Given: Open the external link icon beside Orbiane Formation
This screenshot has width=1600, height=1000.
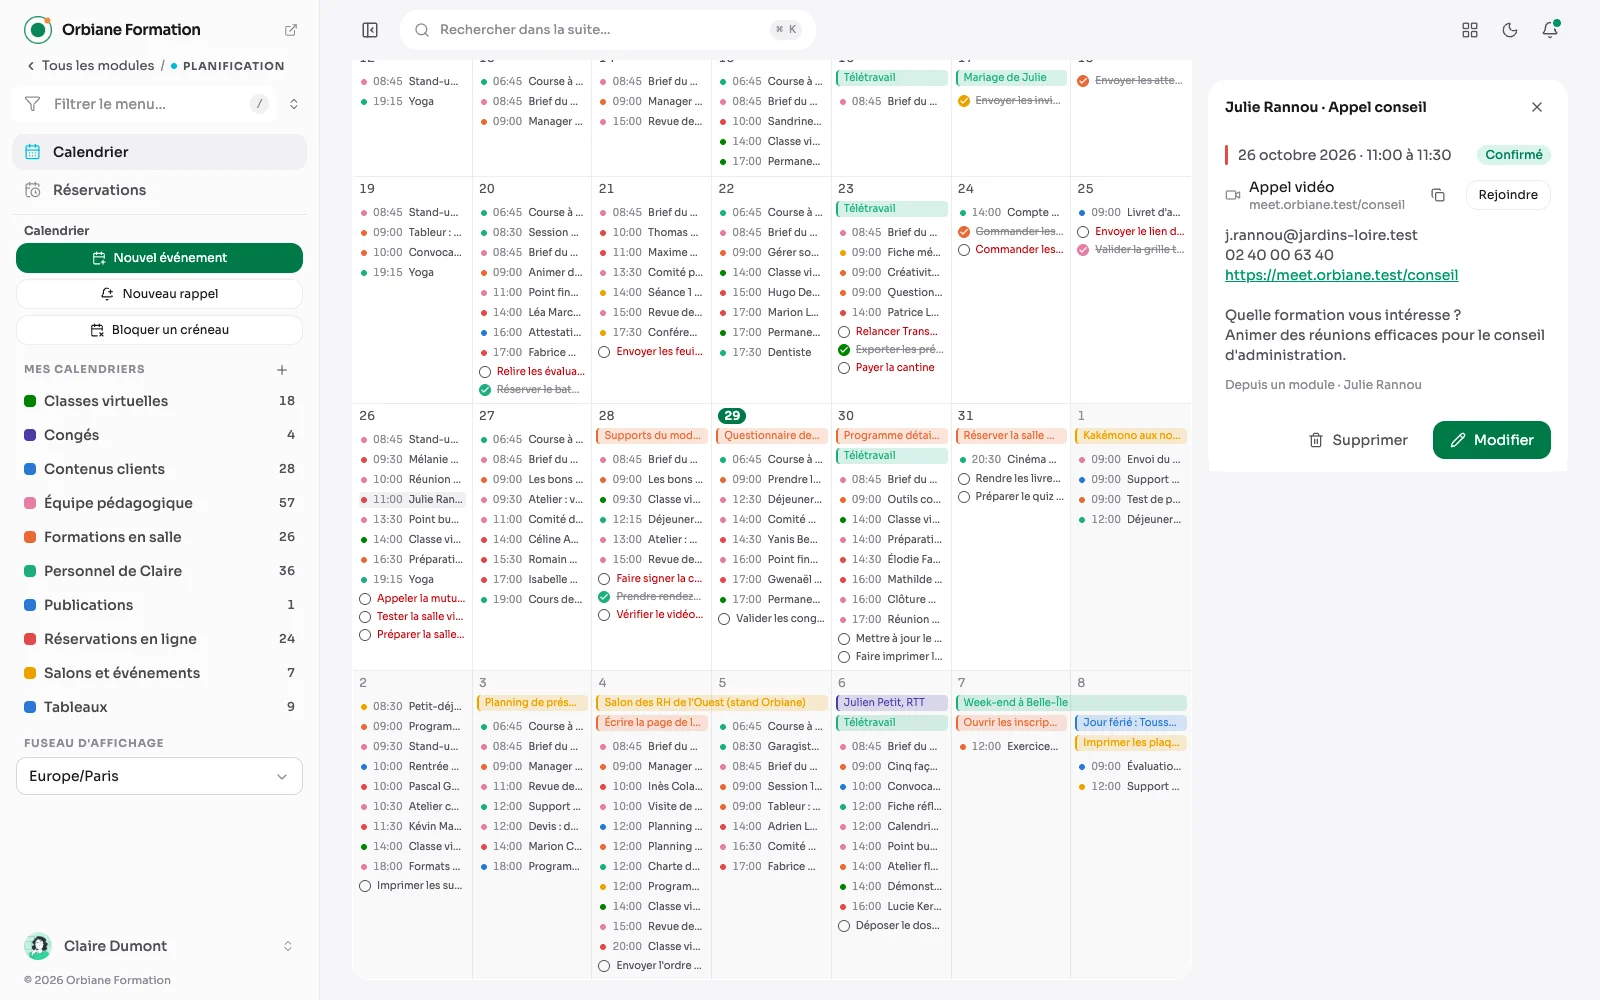Looking at the screenshot, I should (x=291, y=30).
